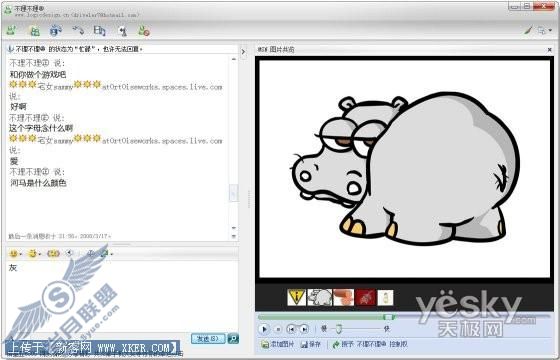Viewport: 560px width, 360px height.
Task: Click the 添加图片 add photos button
Action: click(x=278, y=344)
